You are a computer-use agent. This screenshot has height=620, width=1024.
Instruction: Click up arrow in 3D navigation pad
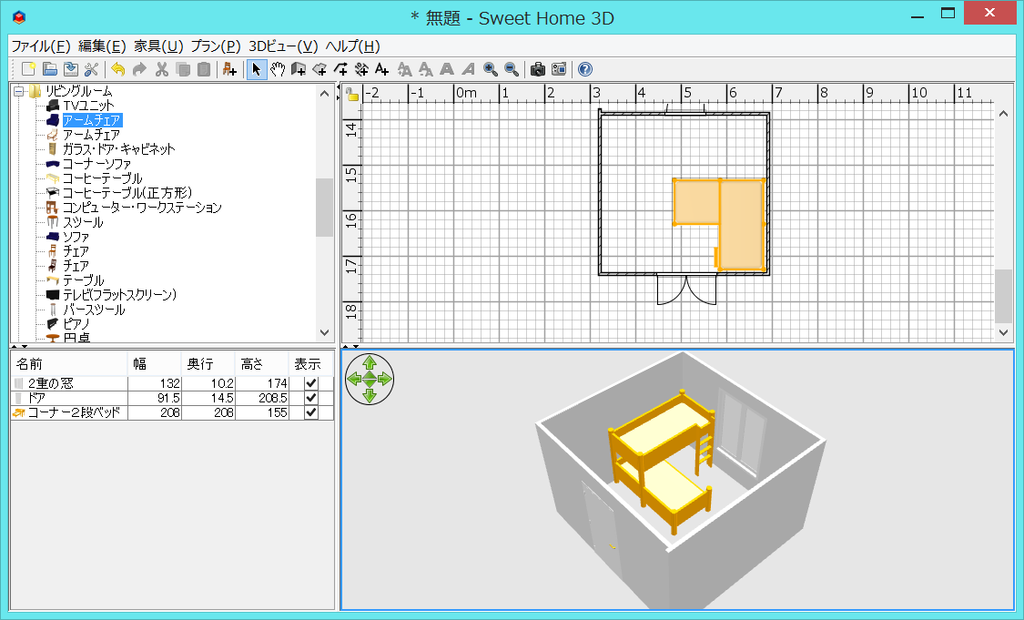pos(370,363)
